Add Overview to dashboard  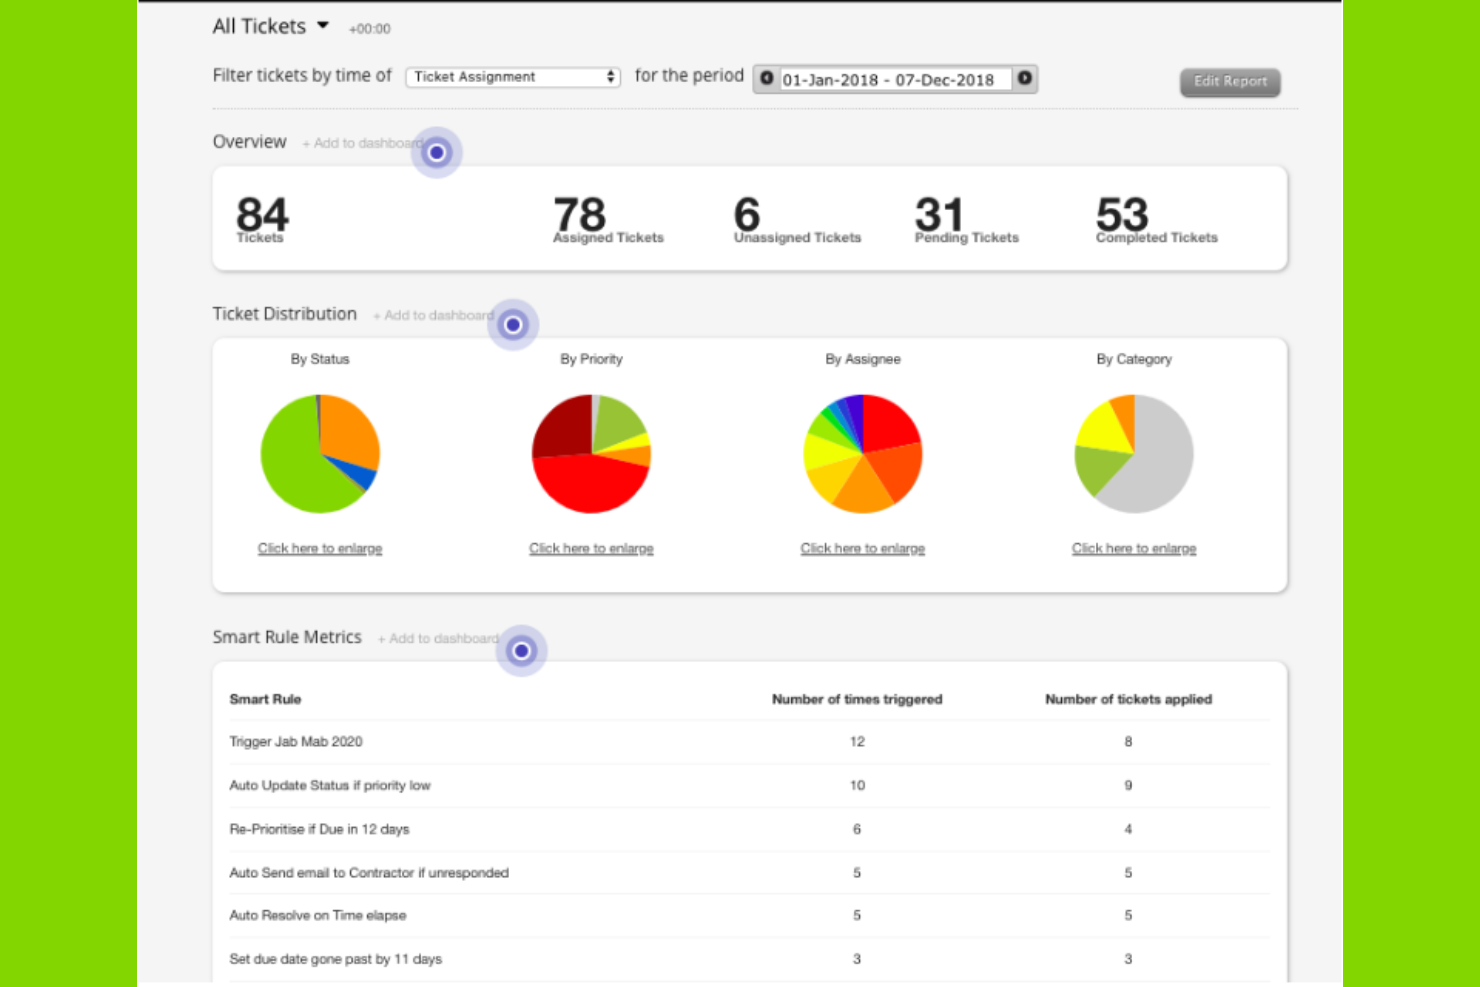(363, 143)
